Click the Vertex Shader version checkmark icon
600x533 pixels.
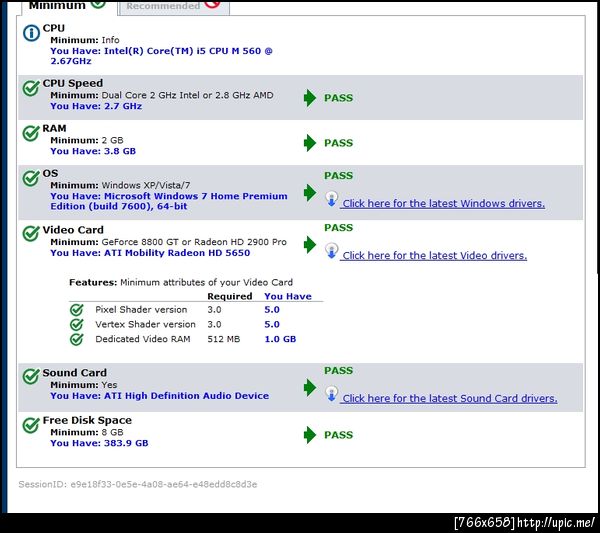point(77,324)
